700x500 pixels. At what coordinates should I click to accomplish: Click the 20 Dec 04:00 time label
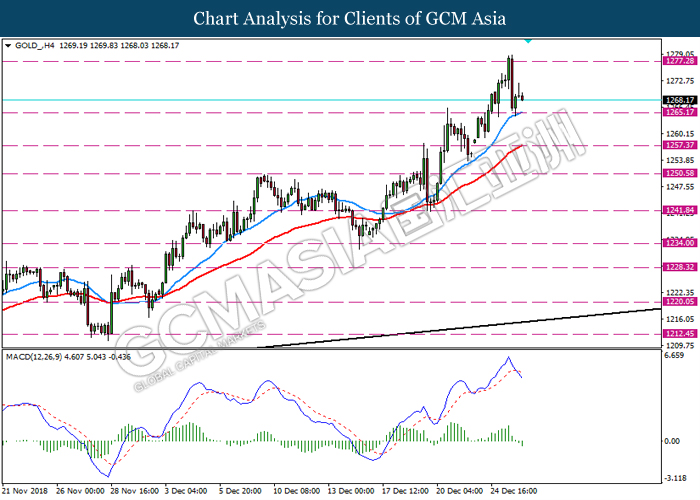(x=459, y=491)
